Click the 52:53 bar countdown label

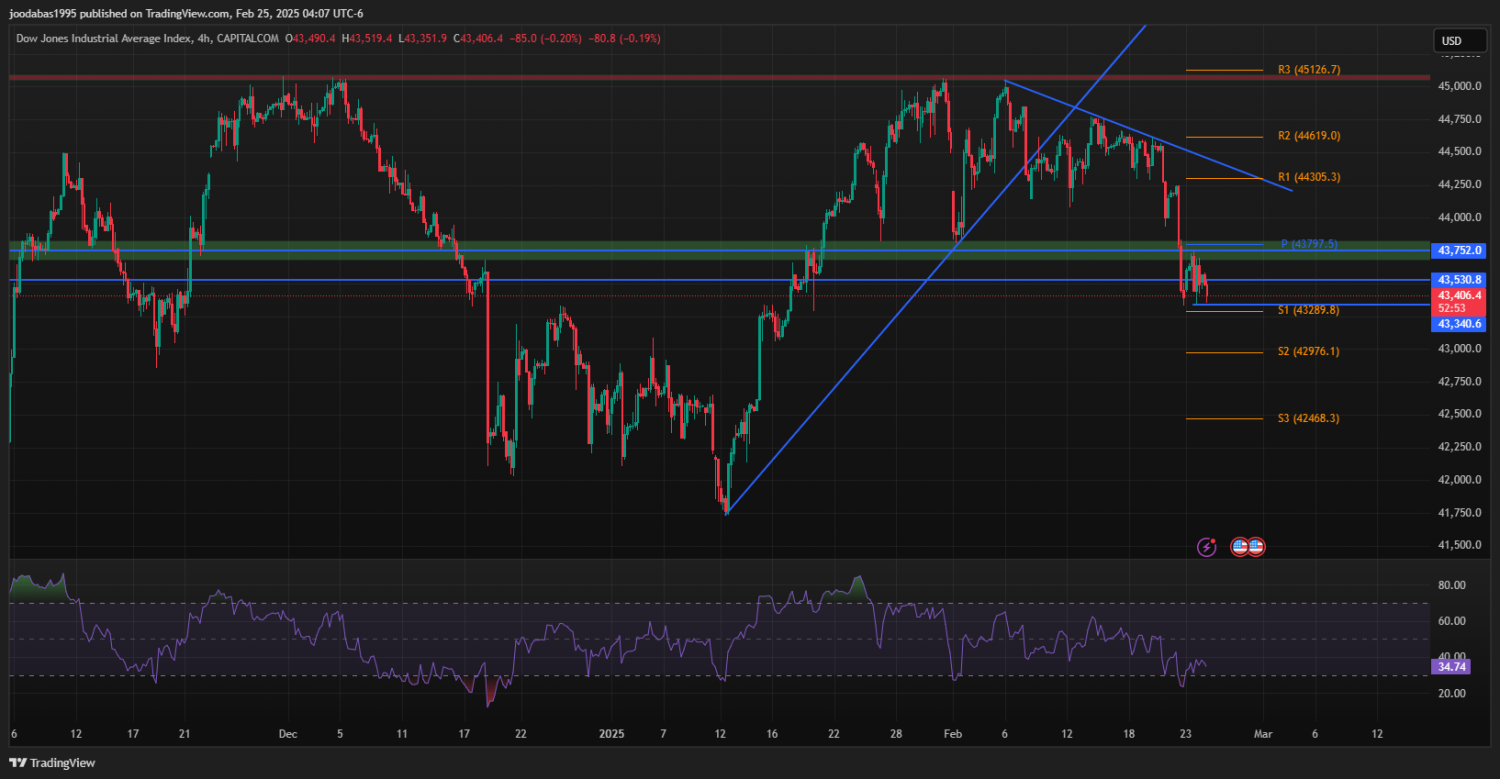click(1452, 308)
